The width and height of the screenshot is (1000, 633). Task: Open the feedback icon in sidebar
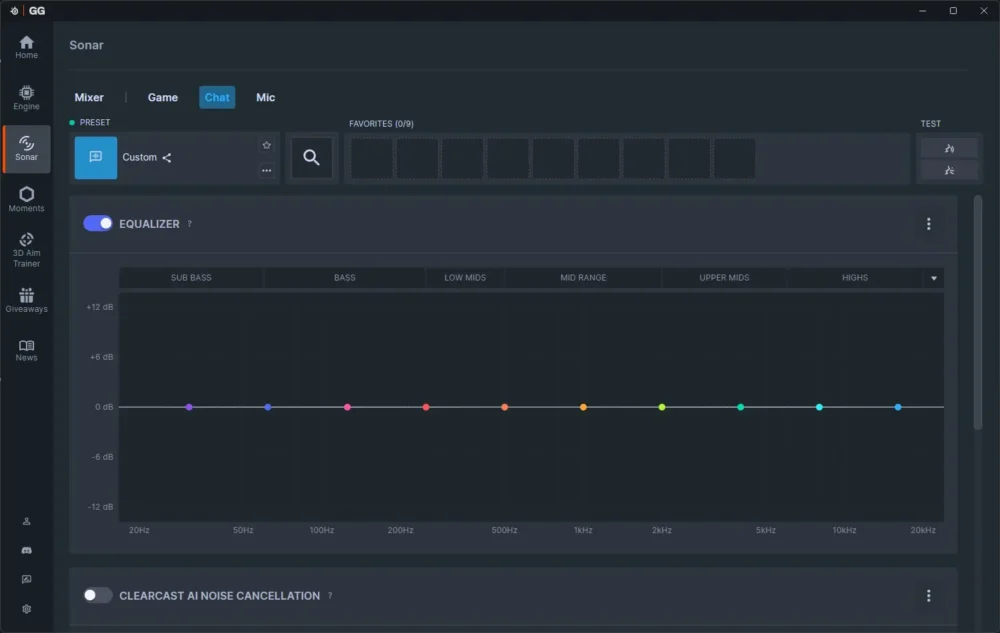click(26, 579)
